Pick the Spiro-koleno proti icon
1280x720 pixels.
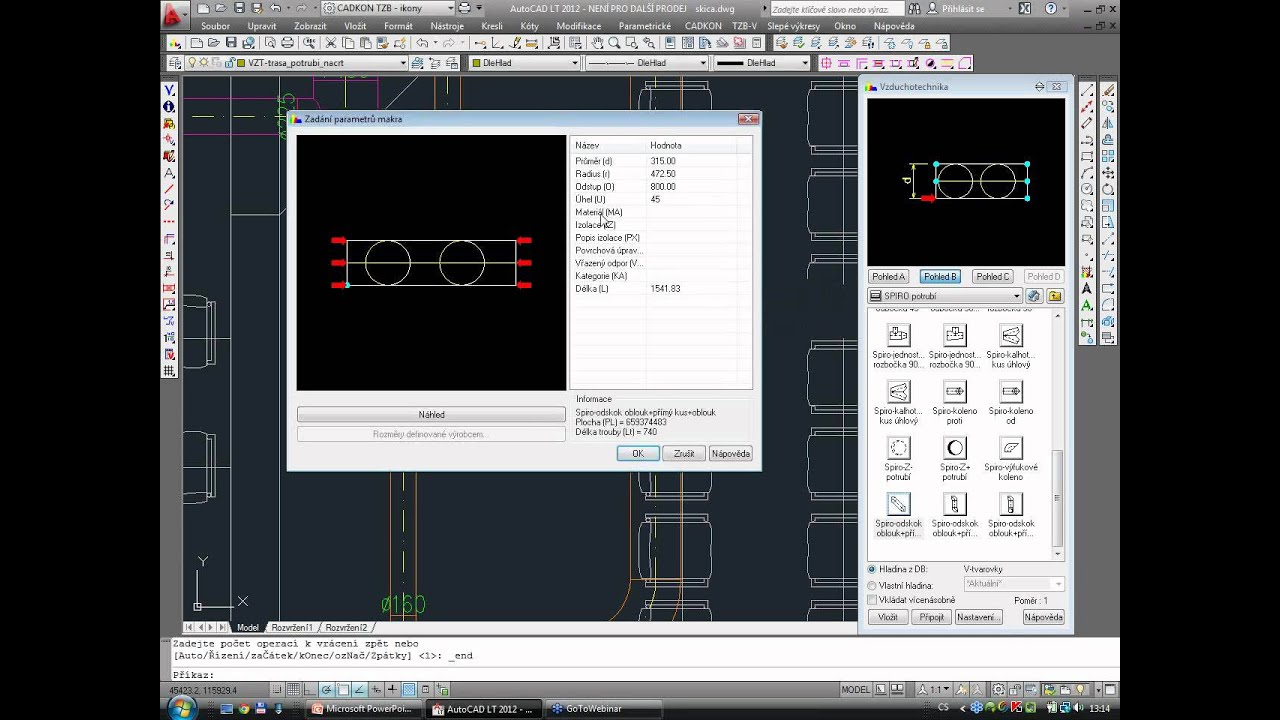955,392
